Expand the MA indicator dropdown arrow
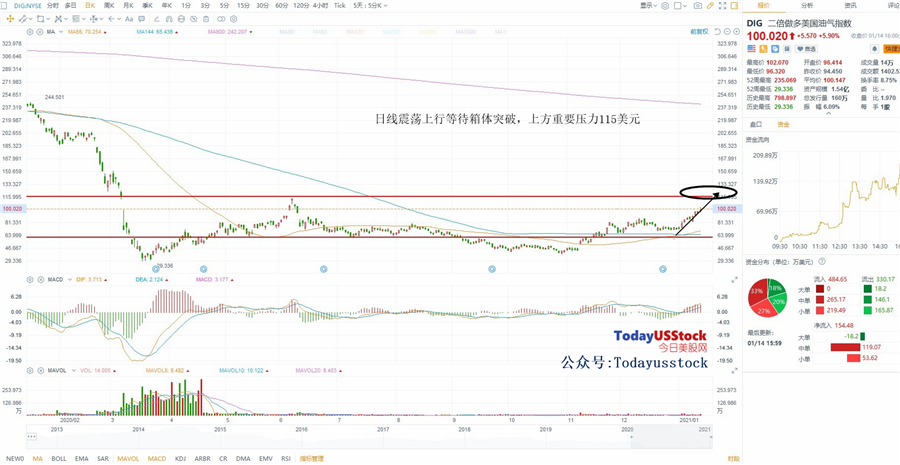The image size is (900, 465). tap(61, 32)
